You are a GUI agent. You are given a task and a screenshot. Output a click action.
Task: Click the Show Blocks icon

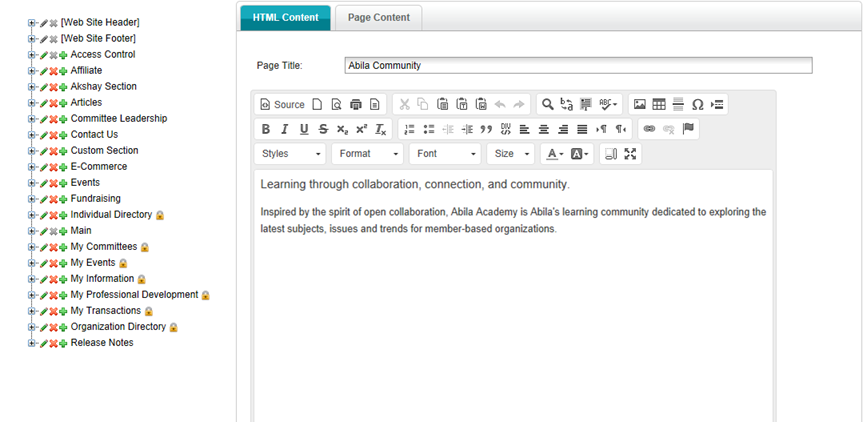[610, 154]
